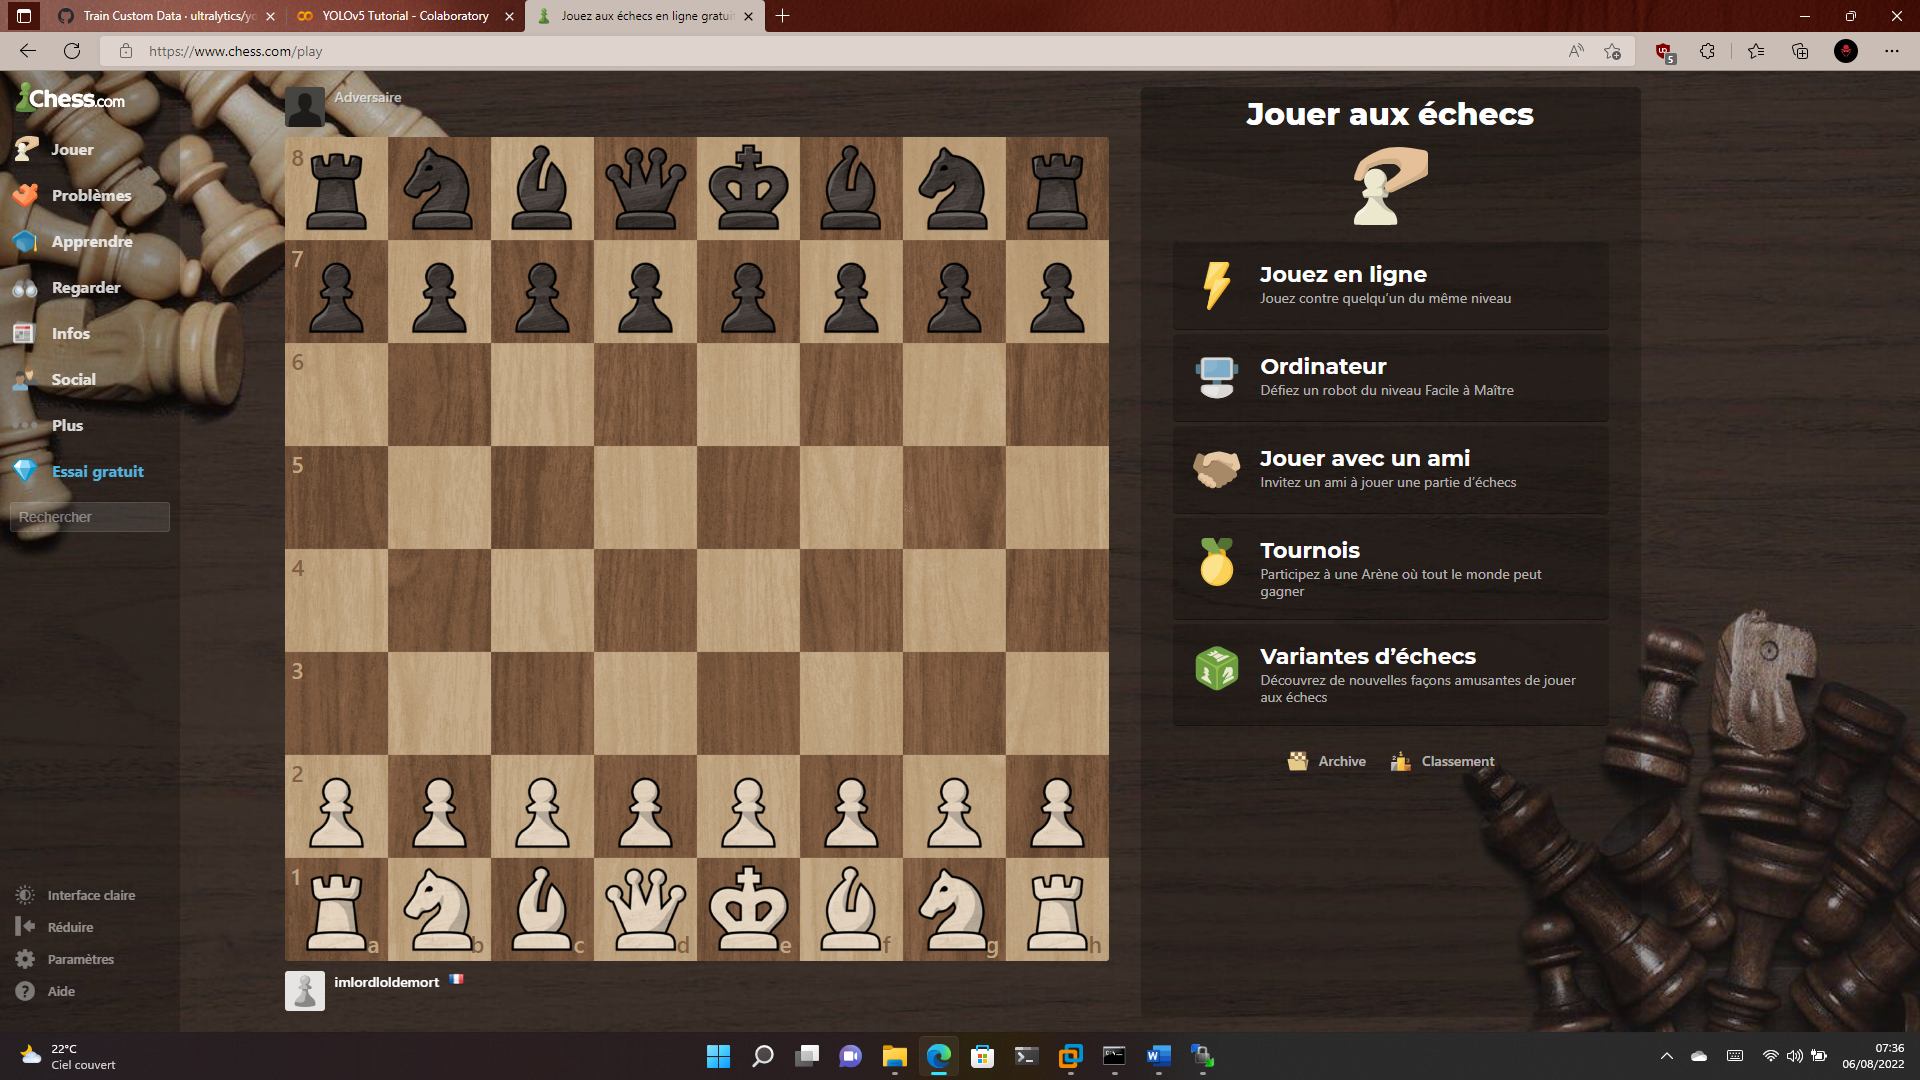Screen dimensions: 1920x1080
Task: Click the Aide help icon
Action: click(x=25, y=991)
